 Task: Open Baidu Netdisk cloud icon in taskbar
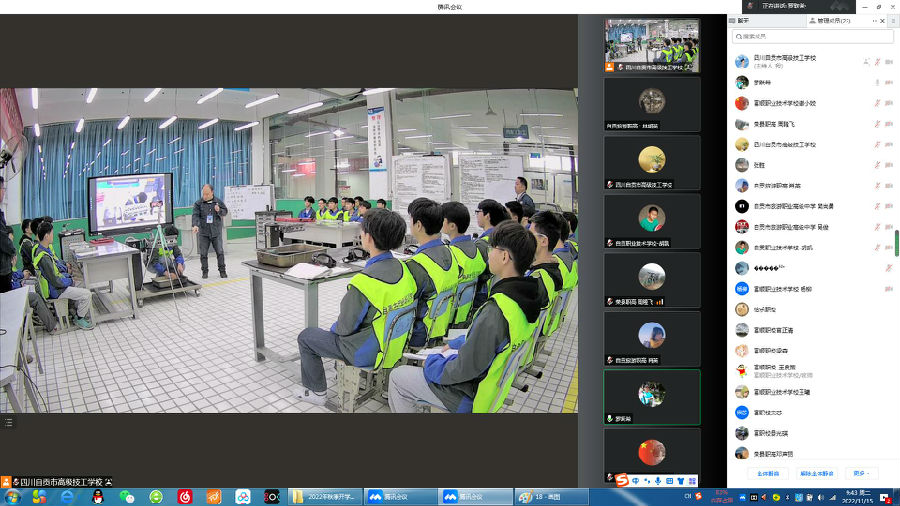[243, 497]
